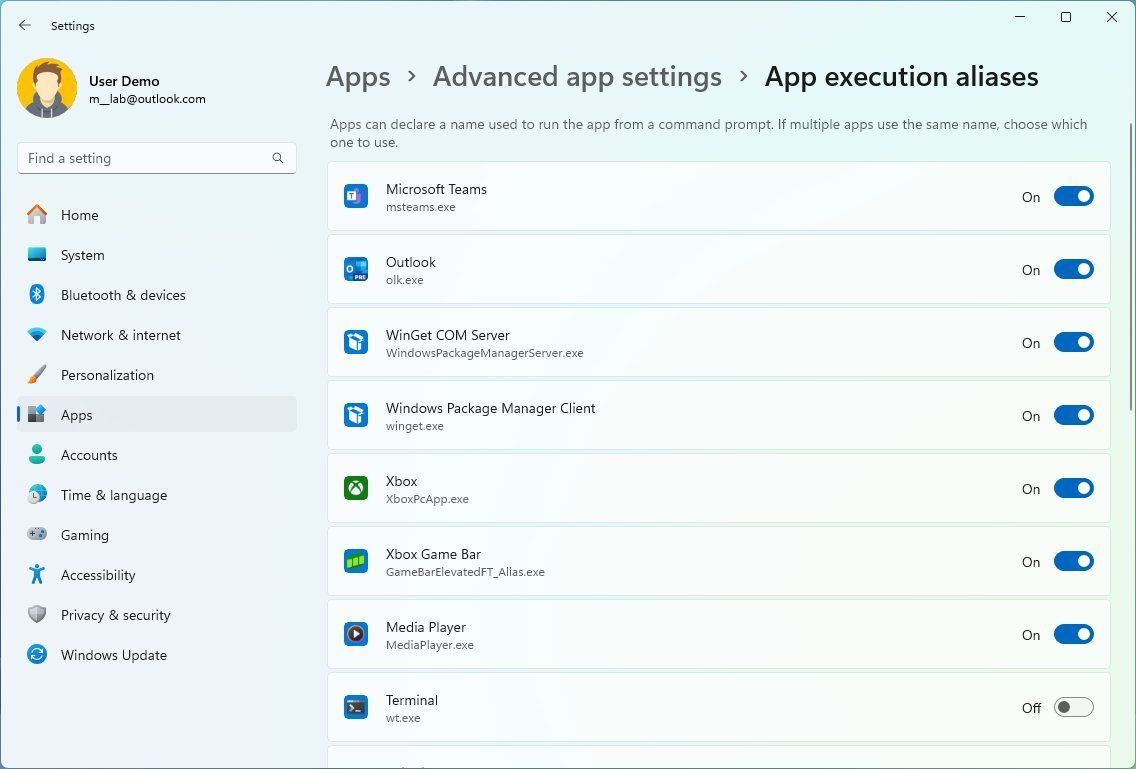Click the Microsoft Teams app icon
This screenshot has height=769, width=1136.
point(355,196)
